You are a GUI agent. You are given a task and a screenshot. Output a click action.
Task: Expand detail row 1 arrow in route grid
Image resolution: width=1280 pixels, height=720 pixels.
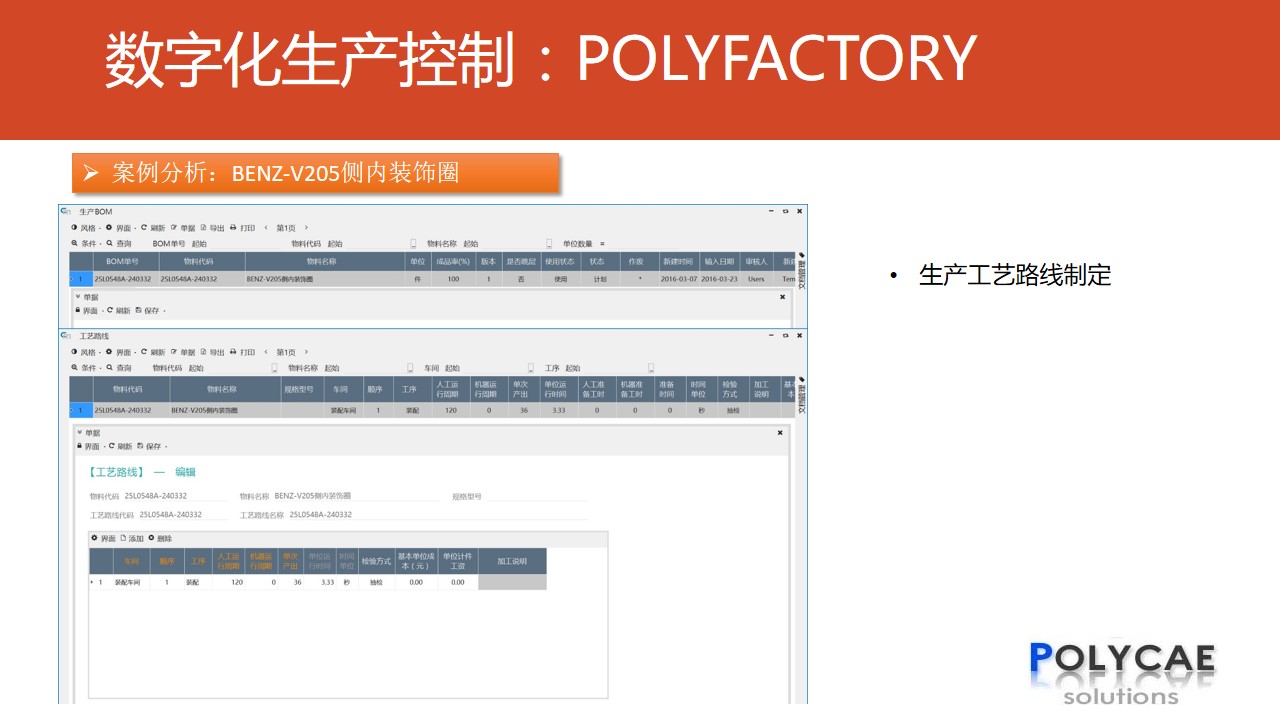tap(93, 582)
